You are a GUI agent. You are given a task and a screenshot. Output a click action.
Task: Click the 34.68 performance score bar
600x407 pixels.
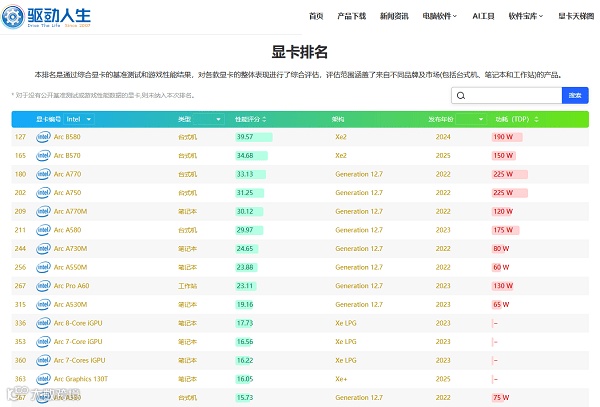click(x=251, y=156)
